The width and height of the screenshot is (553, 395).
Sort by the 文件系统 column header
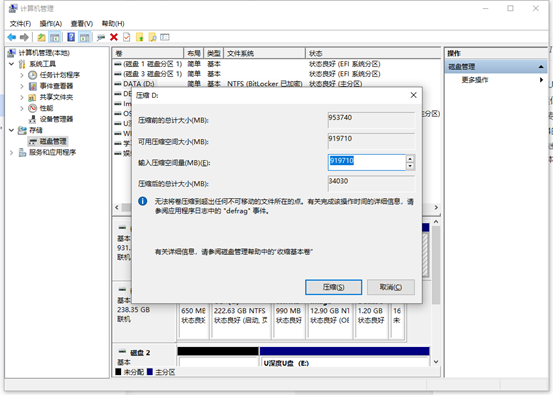pos(265,53)
